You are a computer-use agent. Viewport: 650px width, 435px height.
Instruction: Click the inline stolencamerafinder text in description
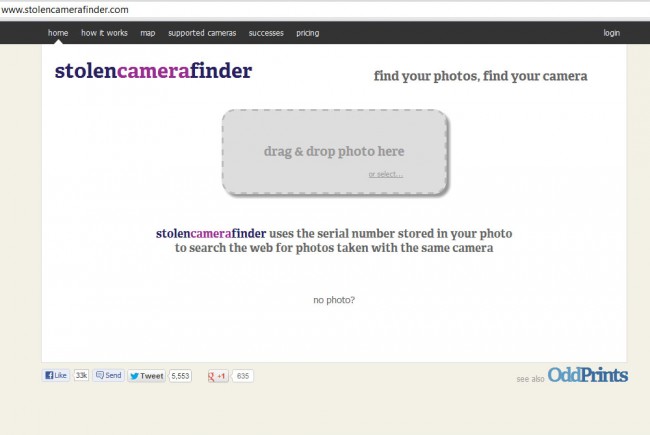pos(211,233)
